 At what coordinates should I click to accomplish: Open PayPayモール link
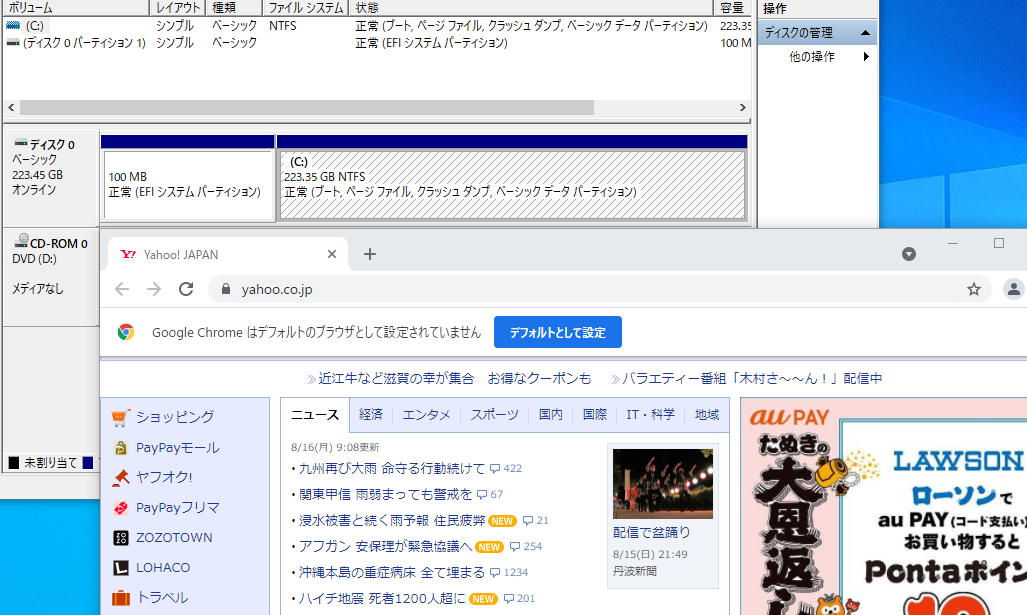[x=177, y=447]
